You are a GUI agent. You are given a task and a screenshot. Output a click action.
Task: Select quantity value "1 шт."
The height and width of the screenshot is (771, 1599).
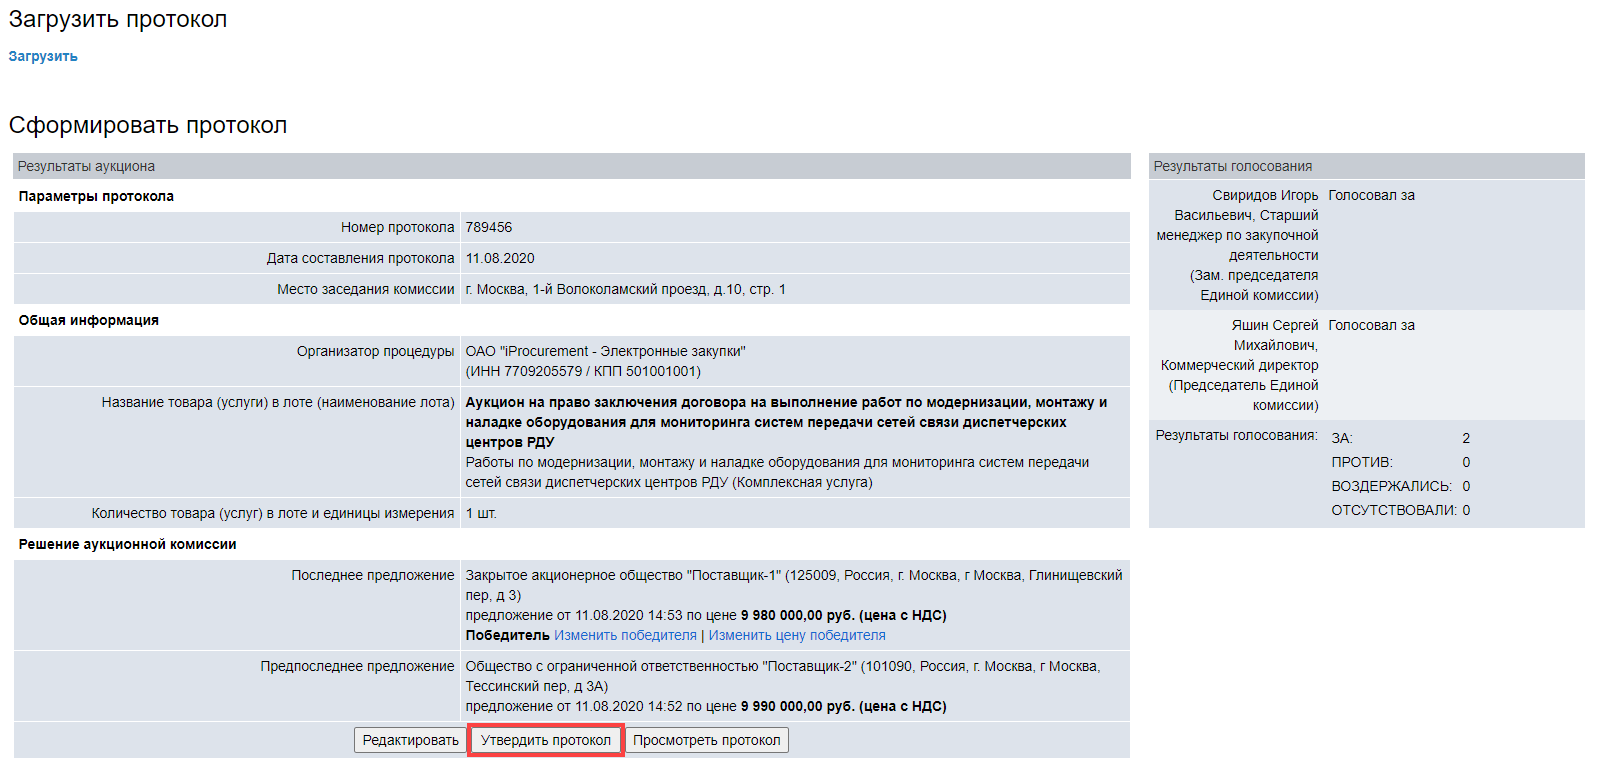481,513
